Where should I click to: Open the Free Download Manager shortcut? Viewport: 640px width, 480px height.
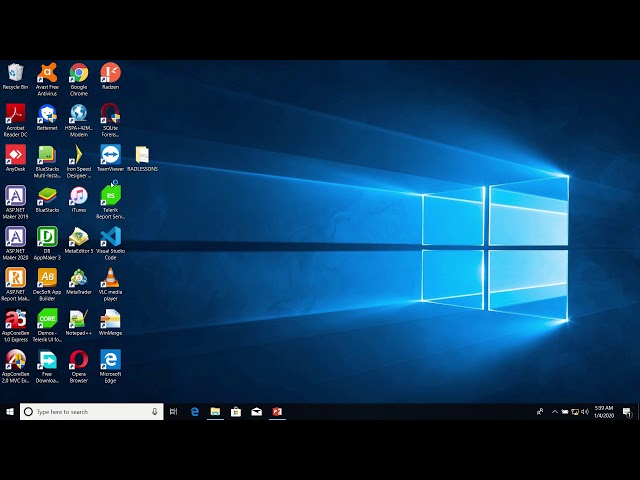point(47,366)
